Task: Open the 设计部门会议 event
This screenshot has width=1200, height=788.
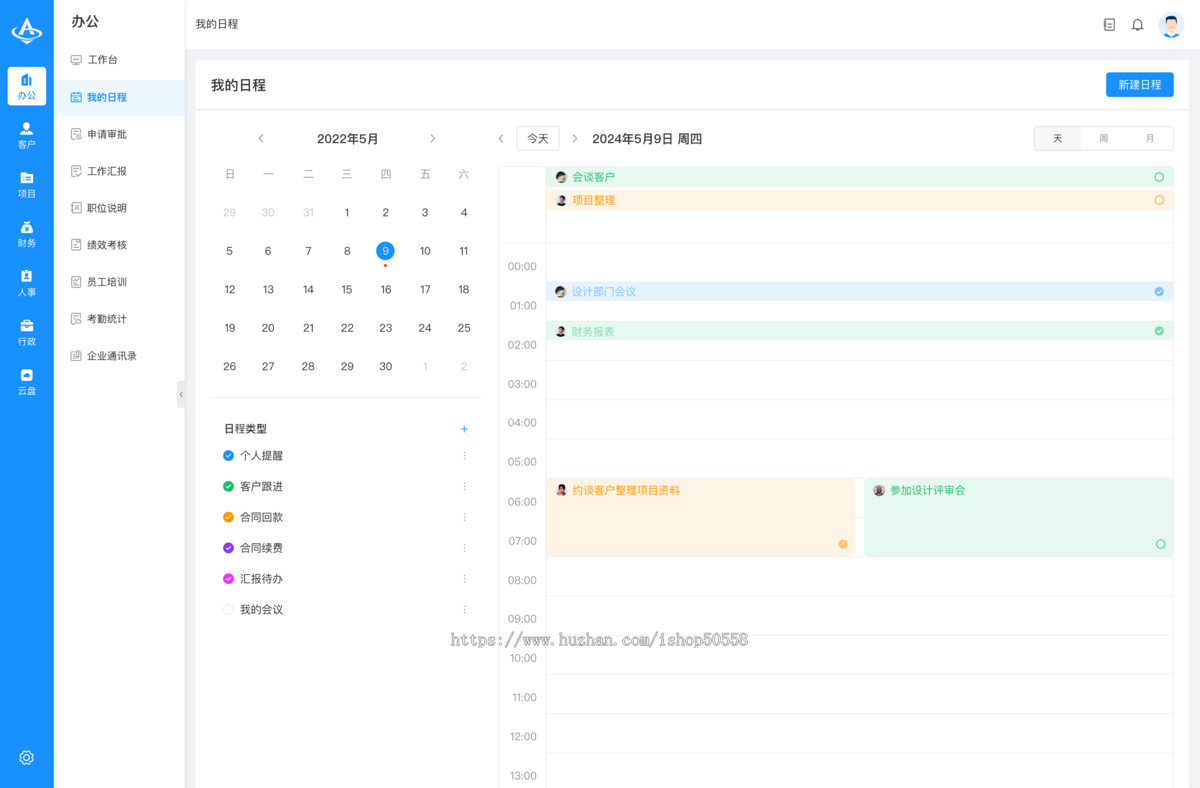Action: 859,292
